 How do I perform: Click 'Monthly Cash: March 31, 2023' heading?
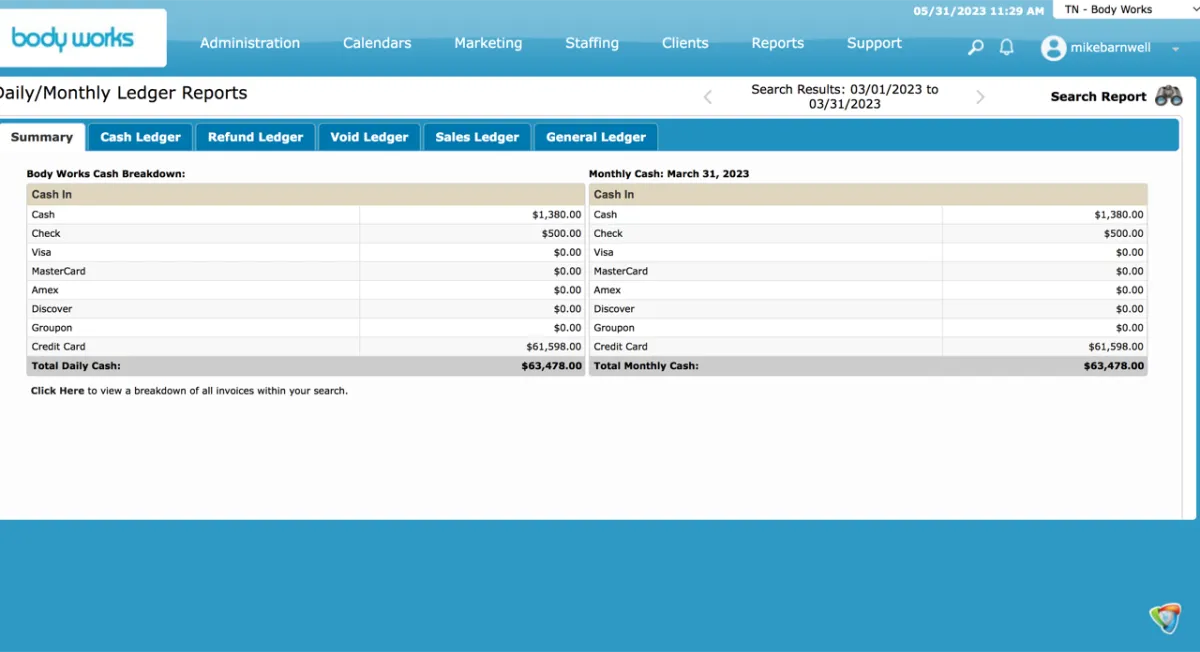point(669,174)
